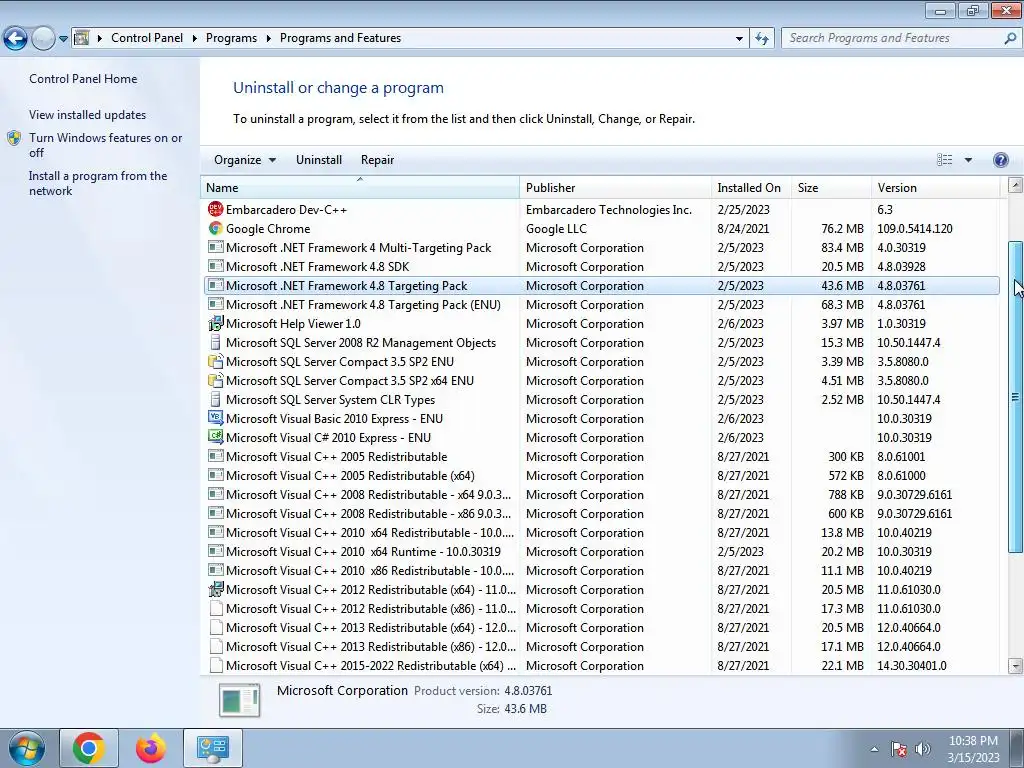Click the Show desktop strip on taskbar

(1017, 748)
